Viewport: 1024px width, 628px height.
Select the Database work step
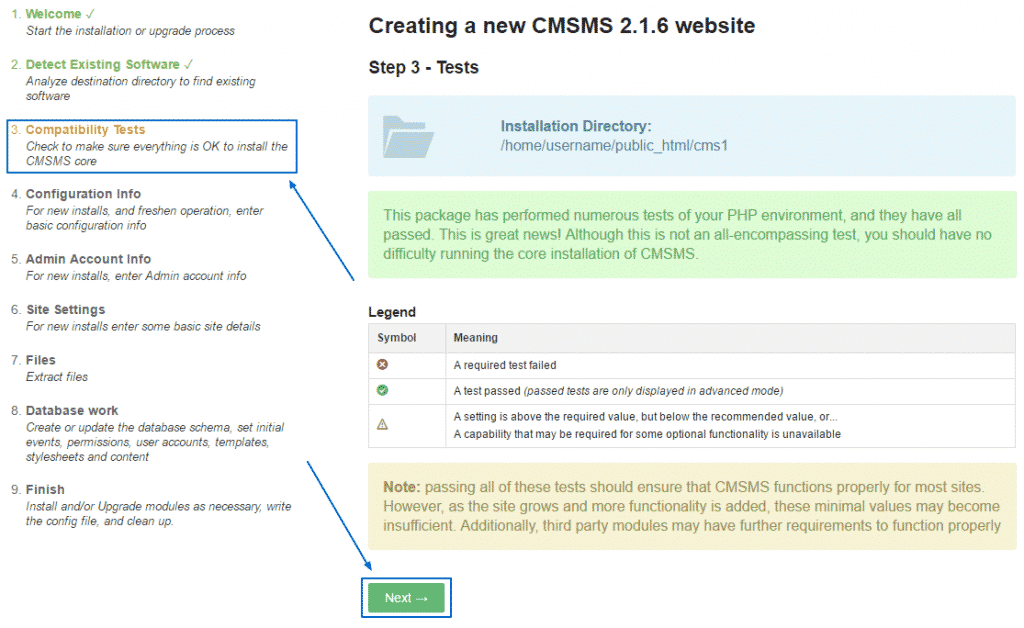73,409
